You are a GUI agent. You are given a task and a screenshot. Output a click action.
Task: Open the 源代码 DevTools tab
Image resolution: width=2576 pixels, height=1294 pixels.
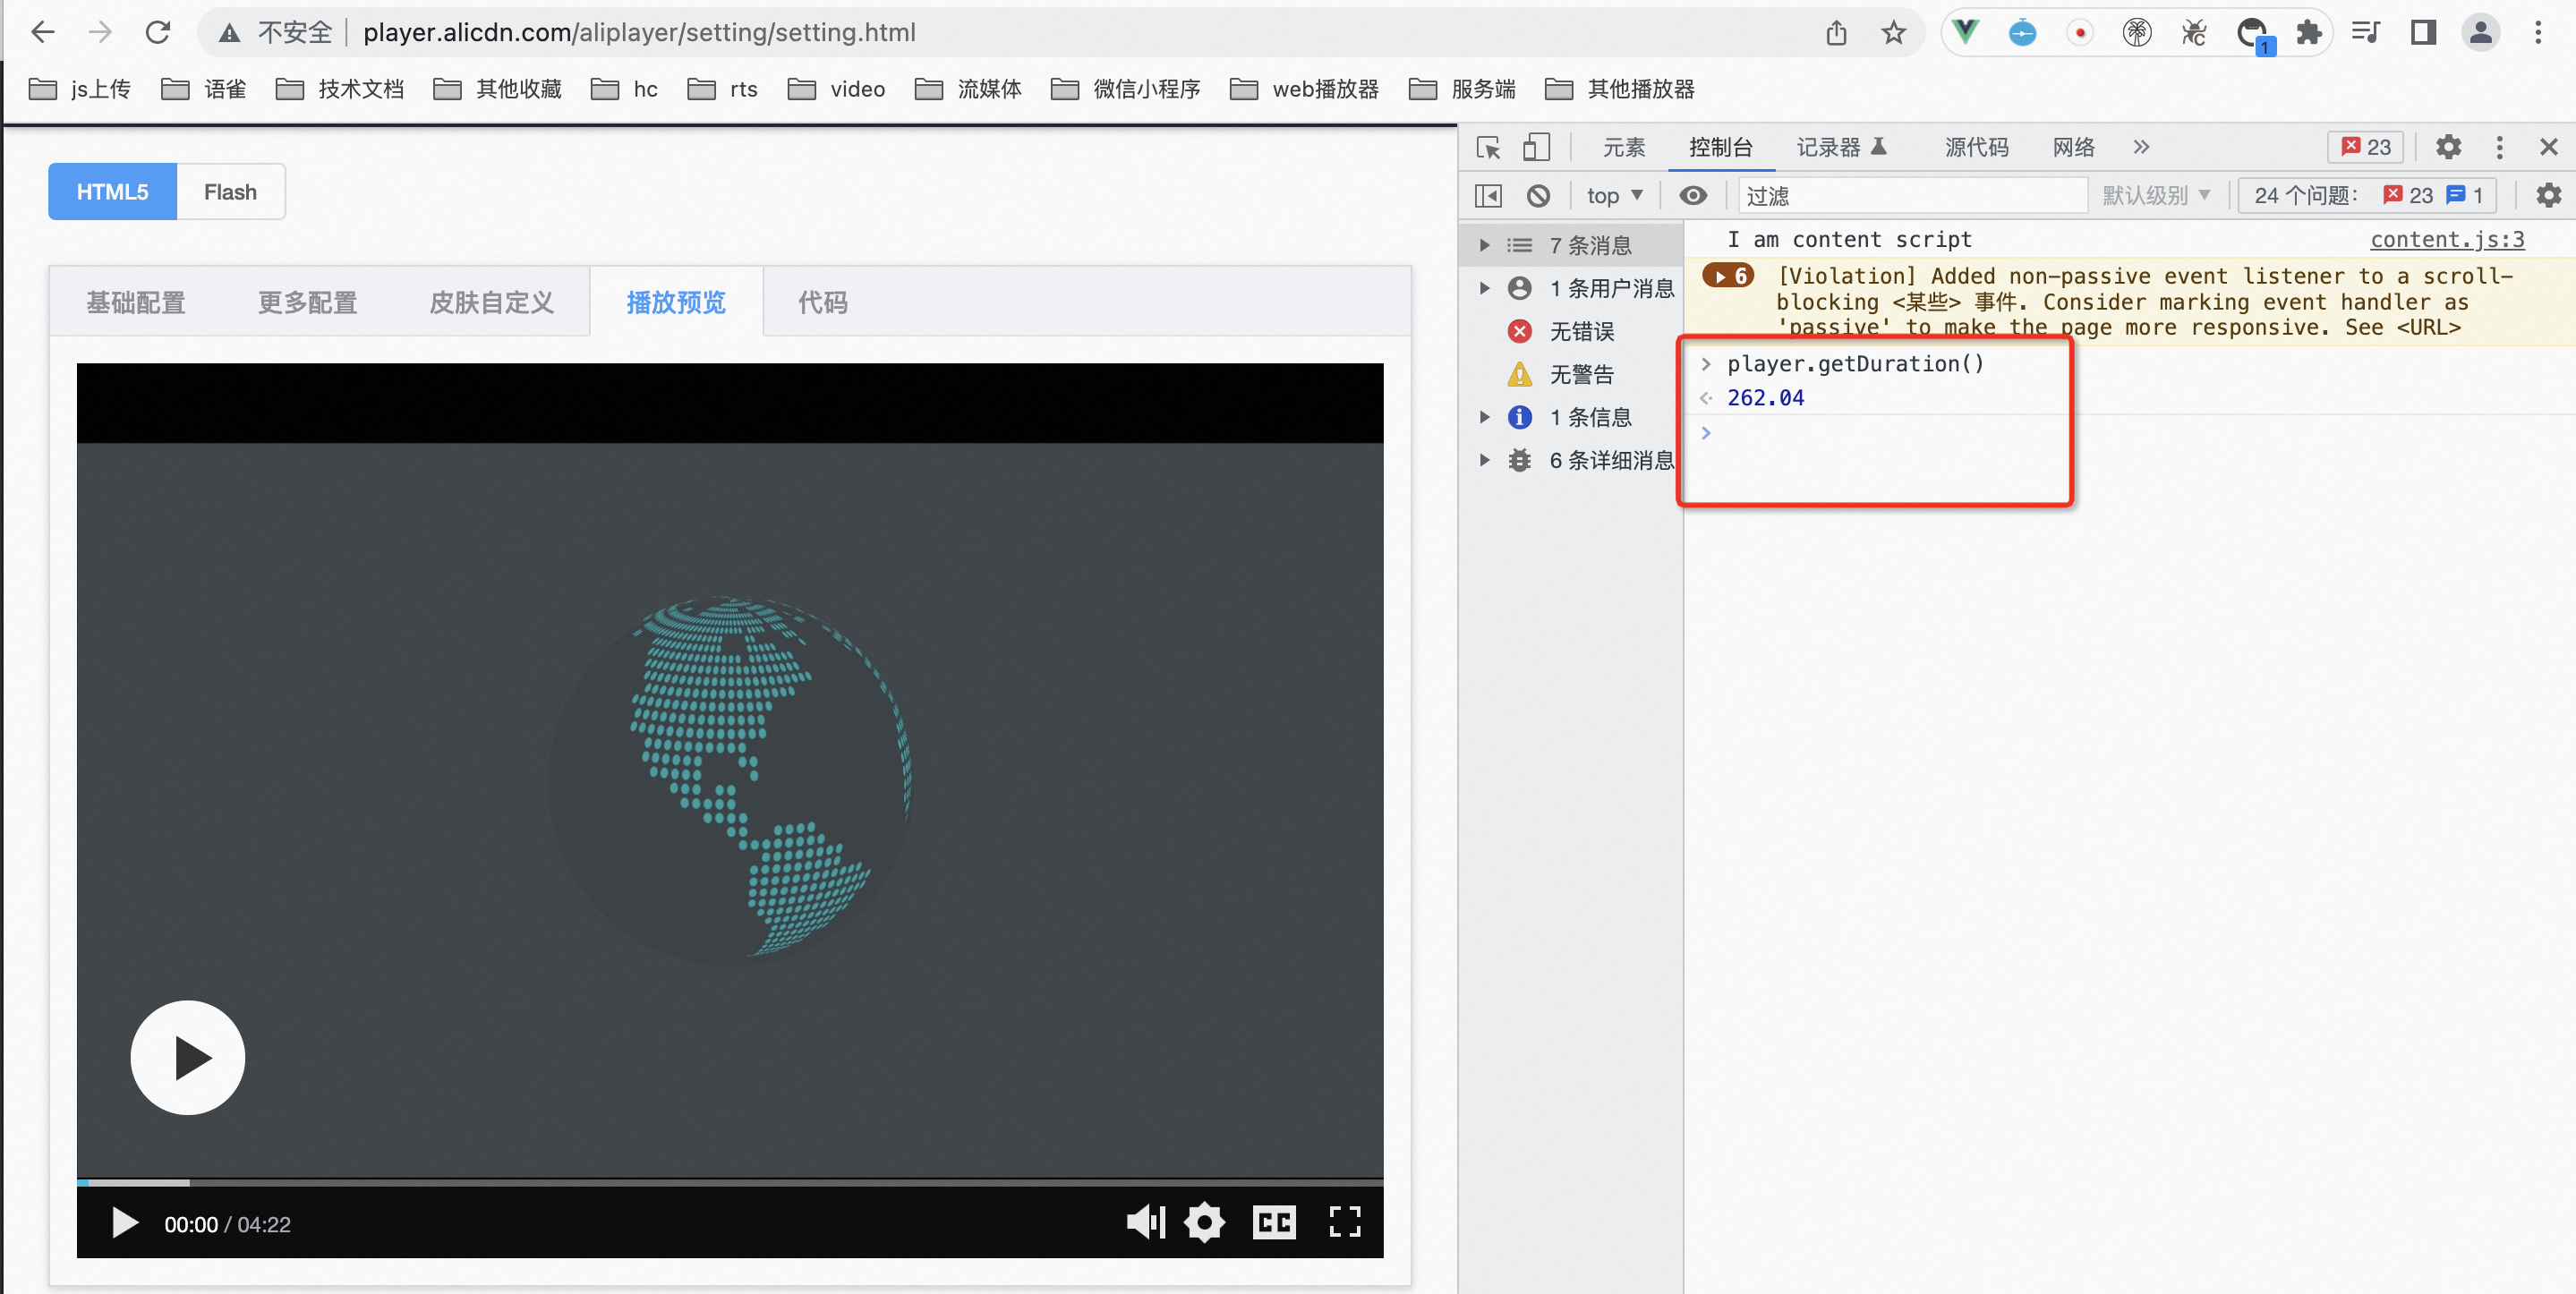1976,147
